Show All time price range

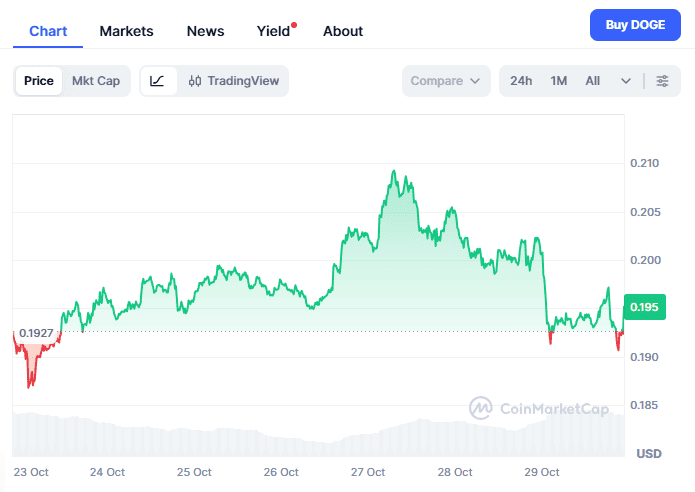(593, 81)
